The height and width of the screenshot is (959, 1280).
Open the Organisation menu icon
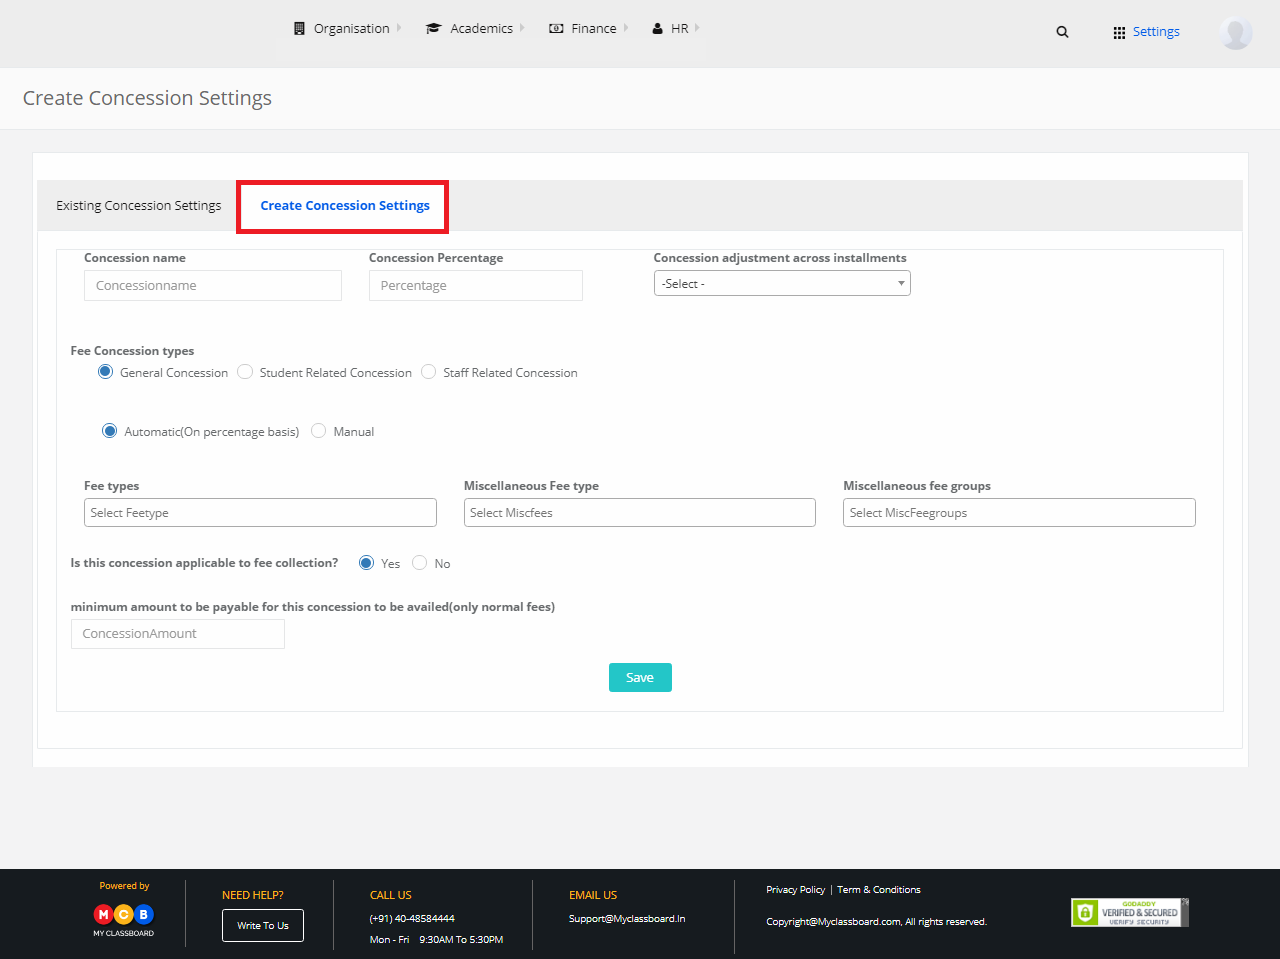[x=298, y=28]
